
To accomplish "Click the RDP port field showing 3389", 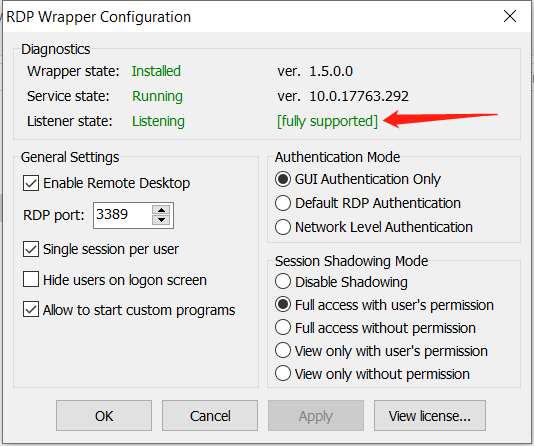I will (x=122, y=215).
